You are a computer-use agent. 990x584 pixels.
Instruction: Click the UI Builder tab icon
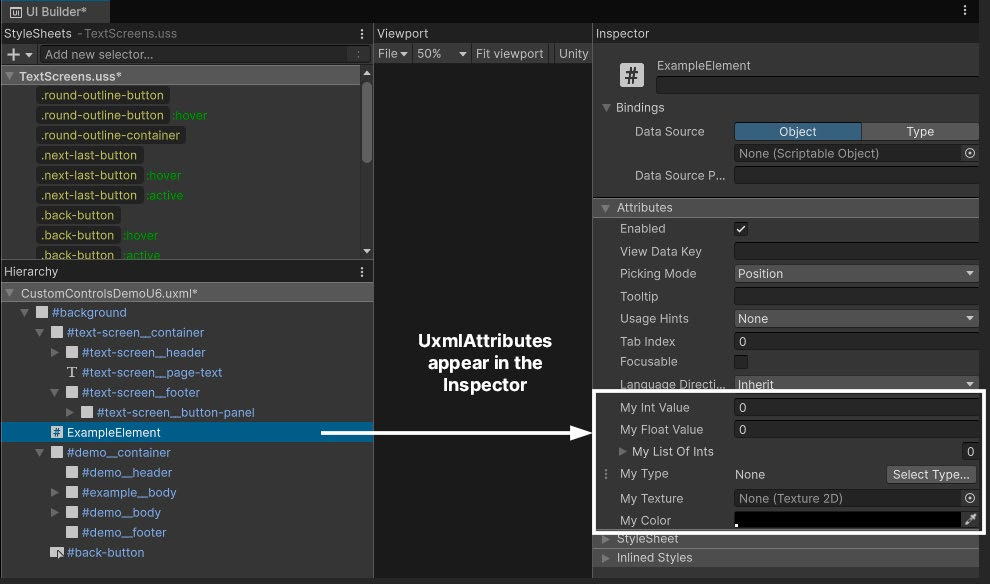point(16,12)
